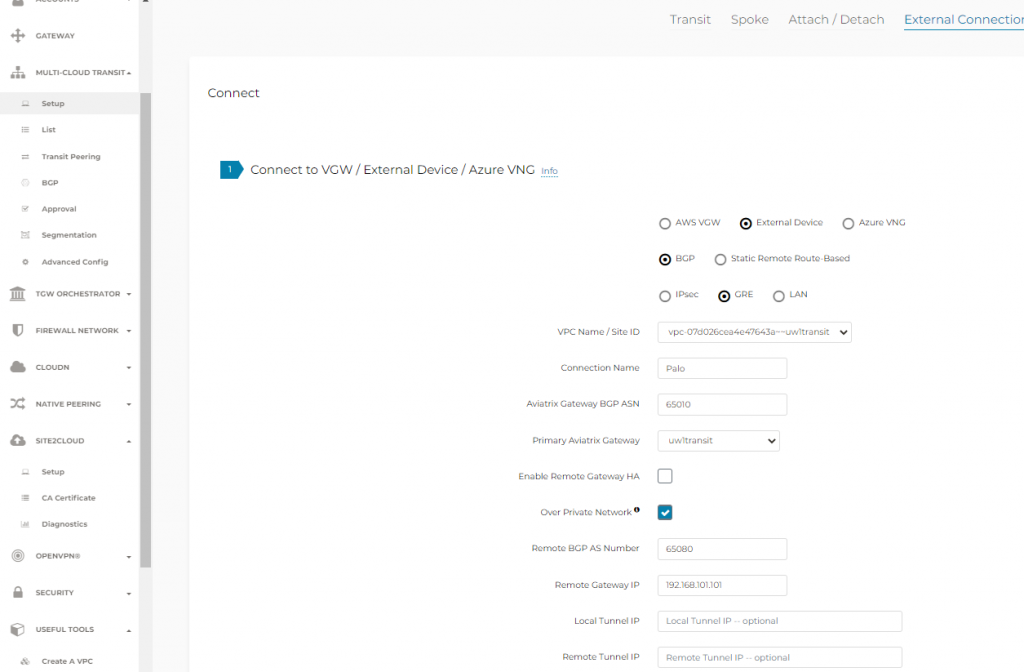Image resolution: width=1024 pixels, height=672 pixels.
Task: Open the Transit Peering menu item
Action: (71, 157)
